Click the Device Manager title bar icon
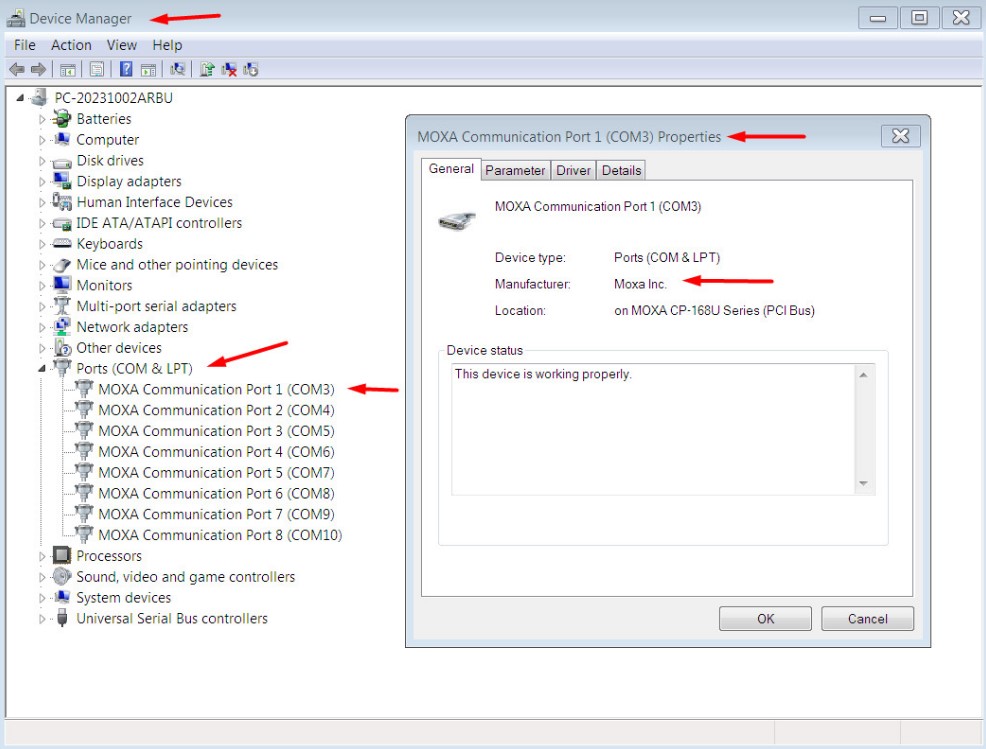This screenshot has height=749, width=986. point(16,18)
